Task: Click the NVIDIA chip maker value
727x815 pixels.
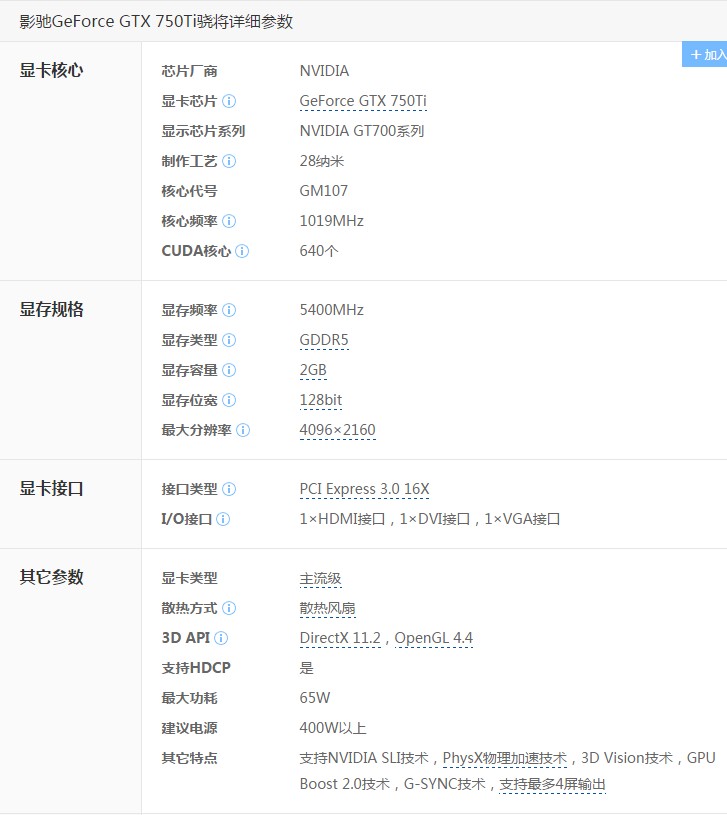Action: coord(324,71)
